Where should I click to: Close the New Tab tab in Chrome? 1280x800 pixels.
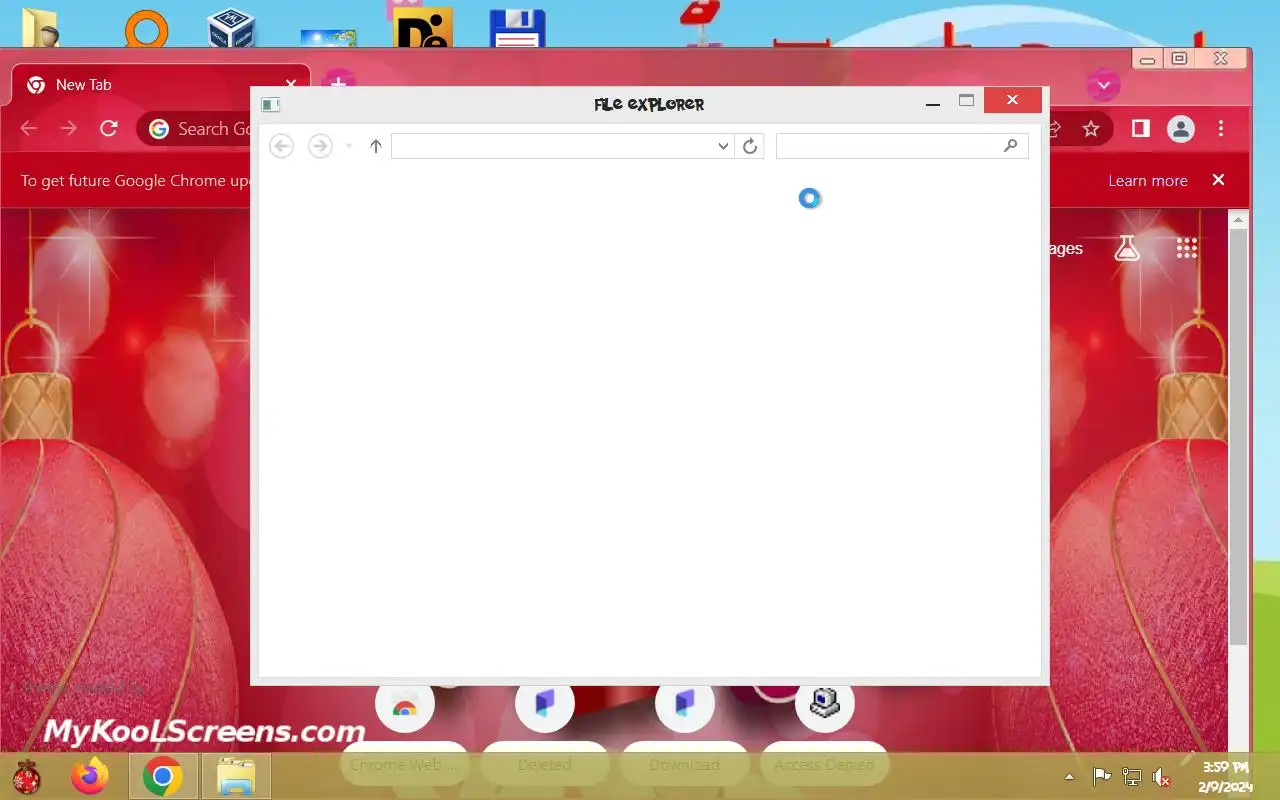click(291, 85)
